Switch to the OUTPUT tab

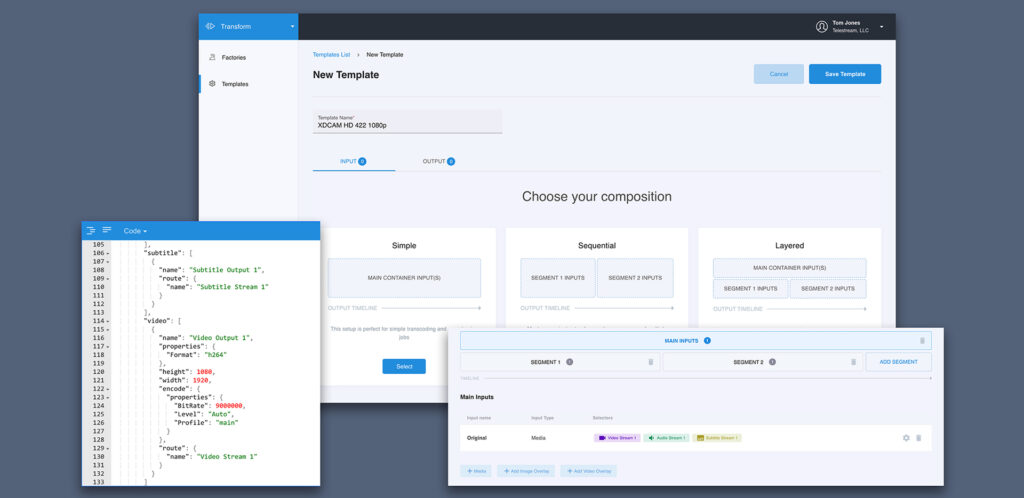438,161
